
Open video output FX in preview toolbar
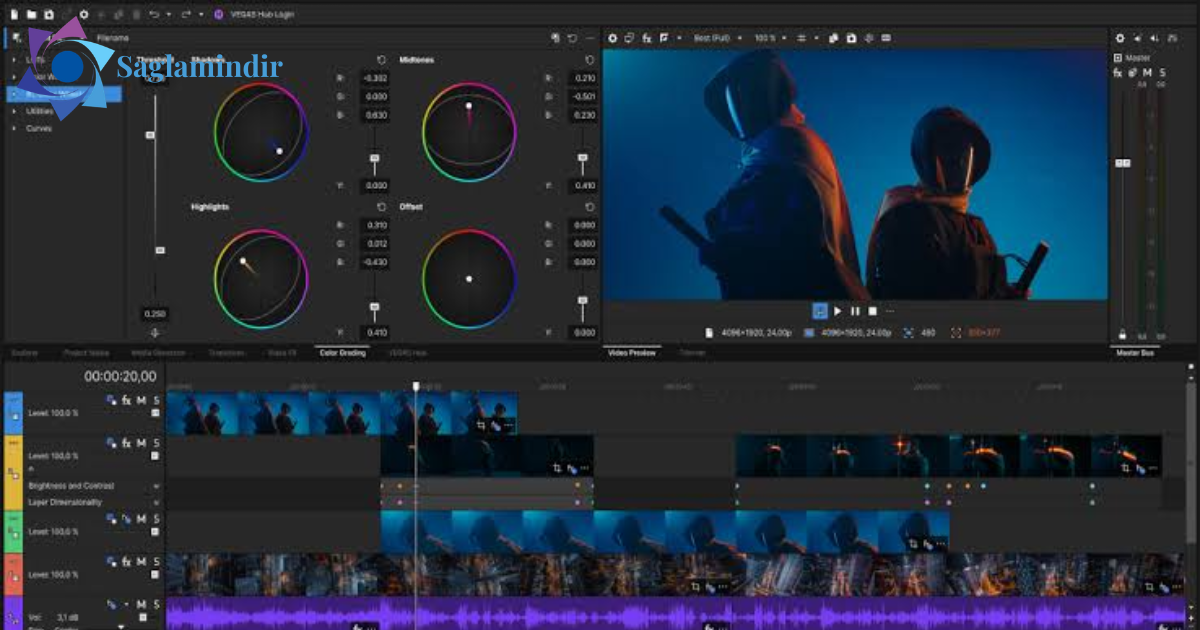(x=647, y=38)
